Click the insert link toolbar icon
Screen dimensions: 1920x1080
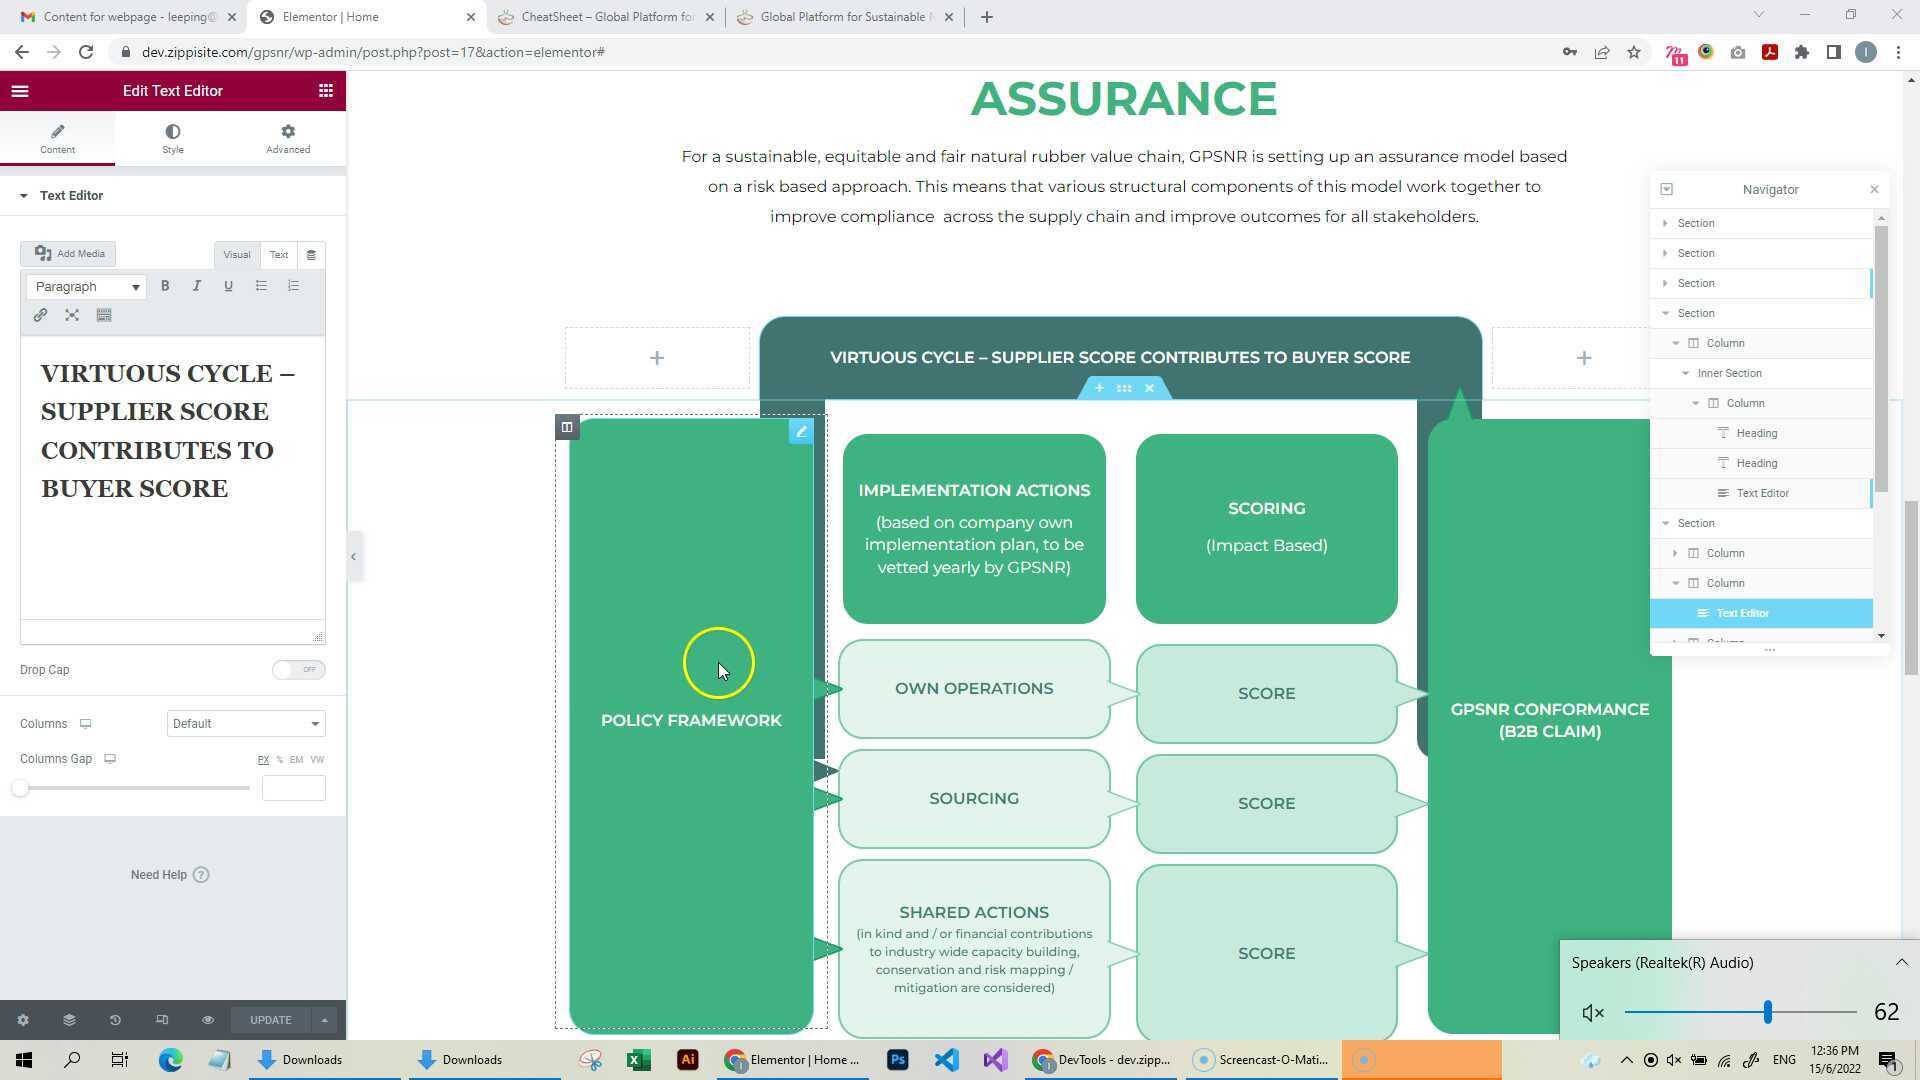click(x=40, y=315)
